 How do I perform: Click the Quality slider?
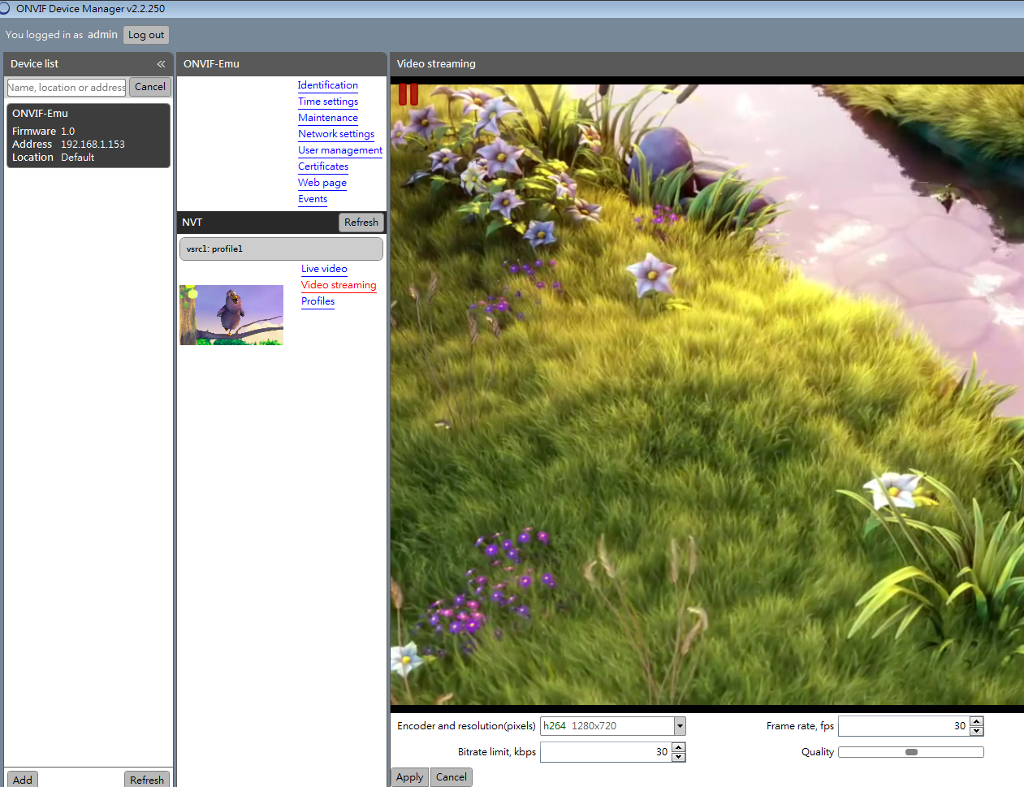[910, 752]
